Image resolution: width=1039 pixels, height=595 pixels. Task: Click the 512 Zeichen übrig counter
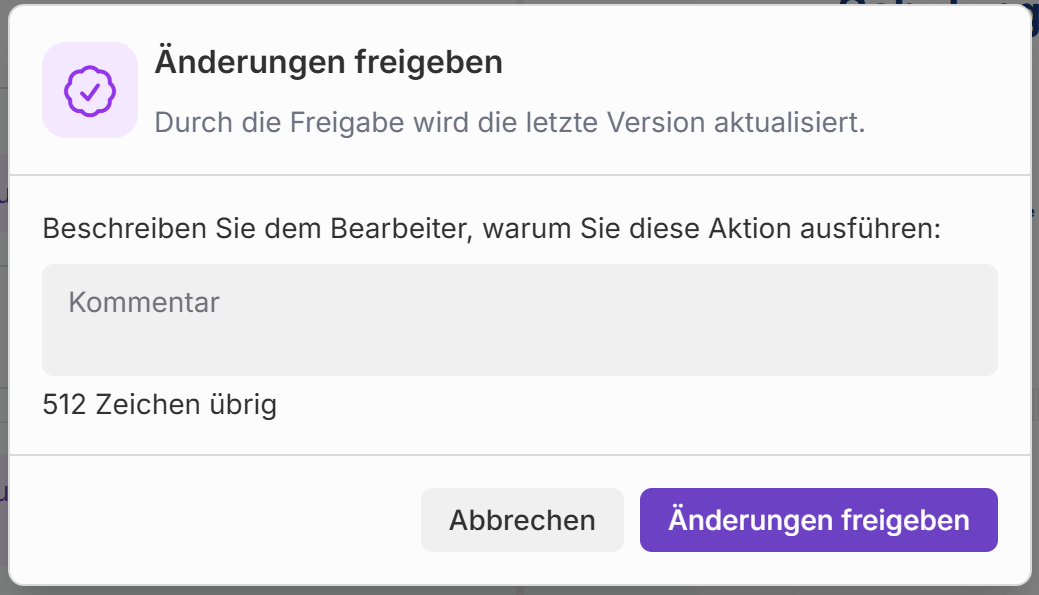point(160,405)
